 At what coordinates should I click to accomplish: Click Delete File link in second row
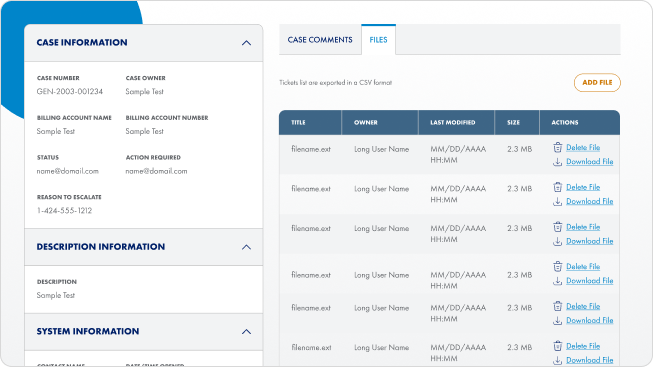(583, 187)
